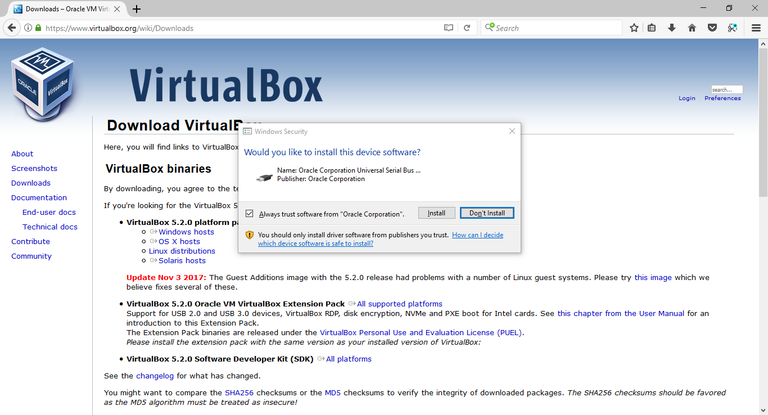Click the red 'Update Nov 3 2017:' text

[x=166, y=277]
